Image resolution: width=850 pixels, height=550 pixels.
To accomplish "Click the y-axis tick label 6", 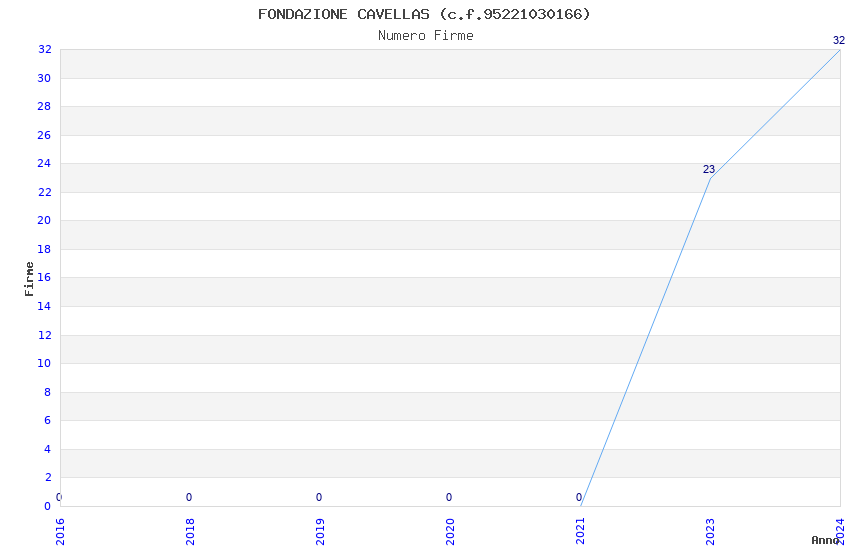I will [48, 420].
